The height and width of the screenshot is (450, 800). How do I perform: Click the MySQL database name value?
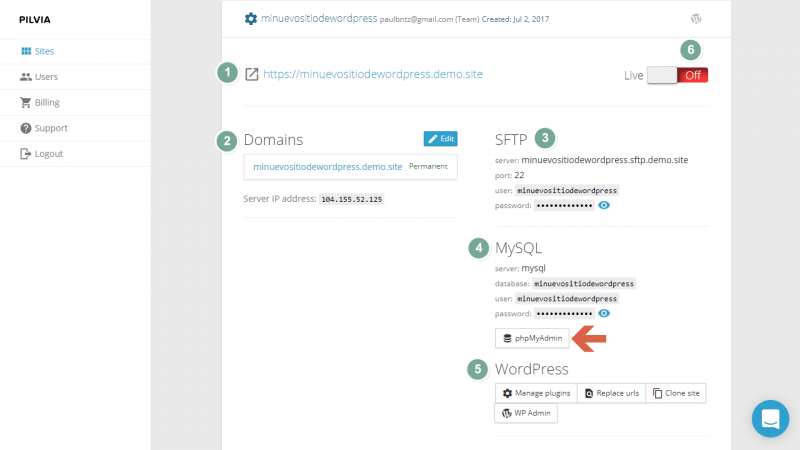pyautogui.click(x=584, y=284)
